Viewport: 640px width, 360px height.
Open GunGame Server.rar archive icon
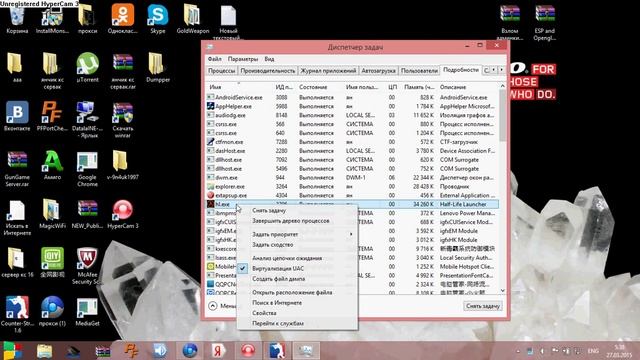(x=17, y=169)
